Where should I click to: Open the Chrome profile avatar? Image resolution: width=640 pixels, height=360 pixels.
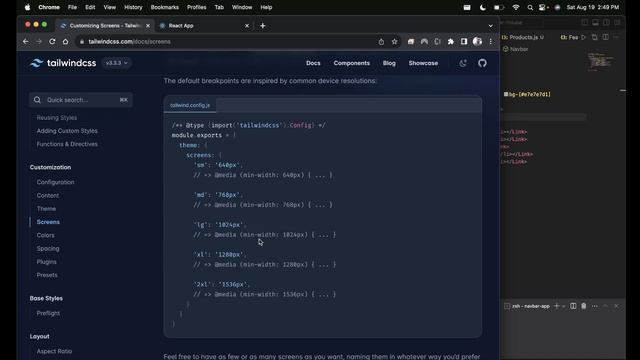pyautogui.click(x=477, y=42)
